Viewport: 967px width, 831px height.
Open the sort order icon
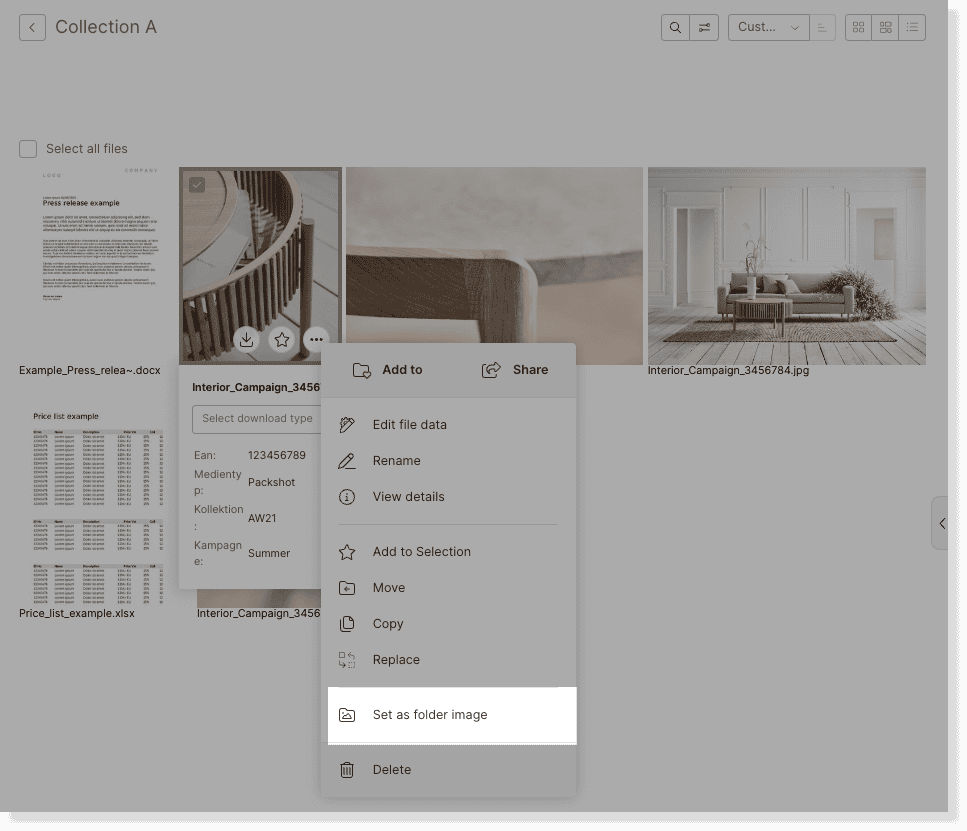pos(822,27)
